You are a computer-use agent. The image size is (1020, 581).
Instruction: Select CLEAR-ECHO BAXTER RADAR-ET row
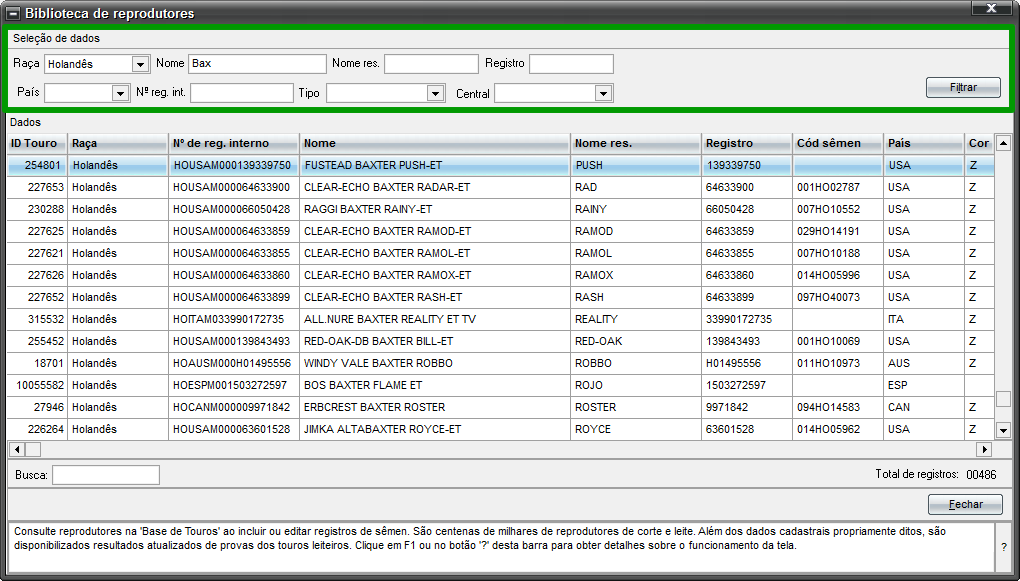tap(501, 187)
